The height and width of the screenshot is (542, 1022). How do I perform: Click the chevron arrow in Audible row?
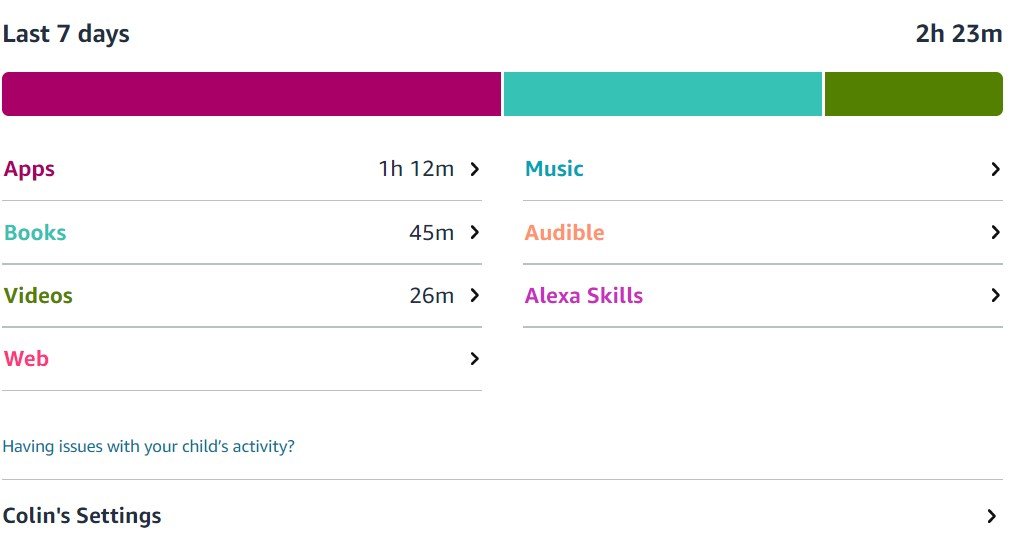(x=995, y=233)
